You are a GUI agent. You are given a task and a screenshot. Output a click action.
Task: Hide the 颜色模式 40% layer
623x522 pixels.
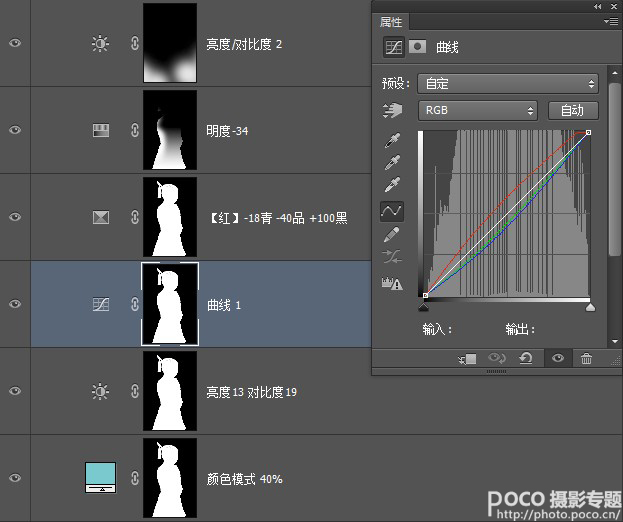15,478
